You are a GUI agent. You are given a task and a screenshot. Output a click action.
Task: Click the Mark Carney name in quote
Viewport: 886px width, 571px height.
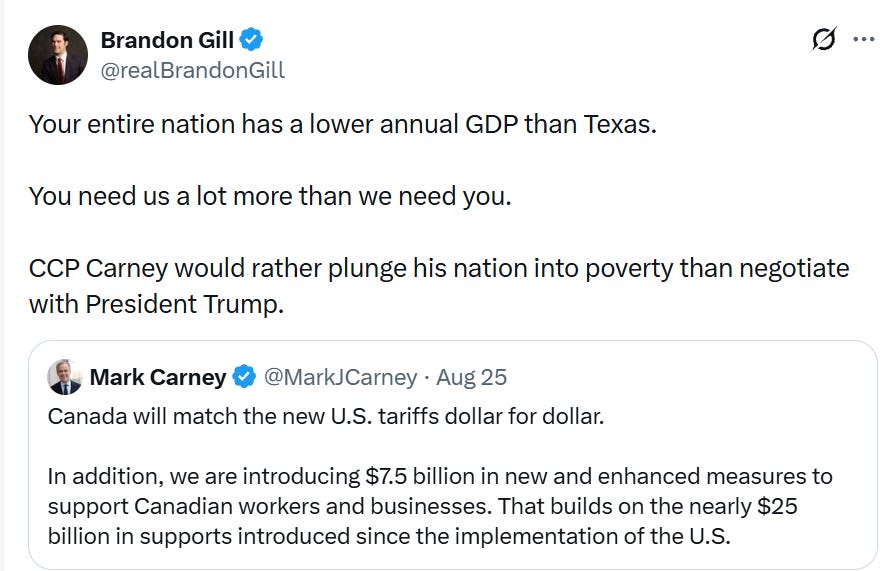pyautogui.click(x=158, y=377)
